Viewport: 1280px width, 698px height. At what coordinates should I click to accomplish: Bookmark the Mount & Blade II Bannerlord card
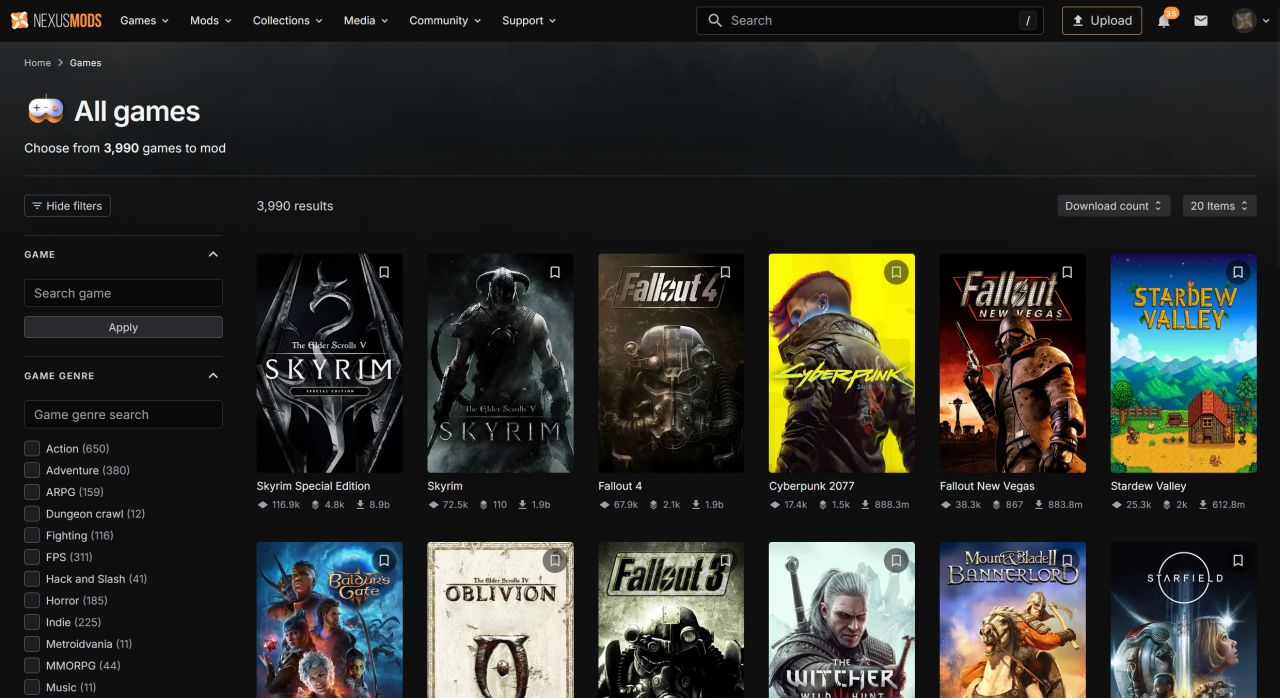(1067, 561)
